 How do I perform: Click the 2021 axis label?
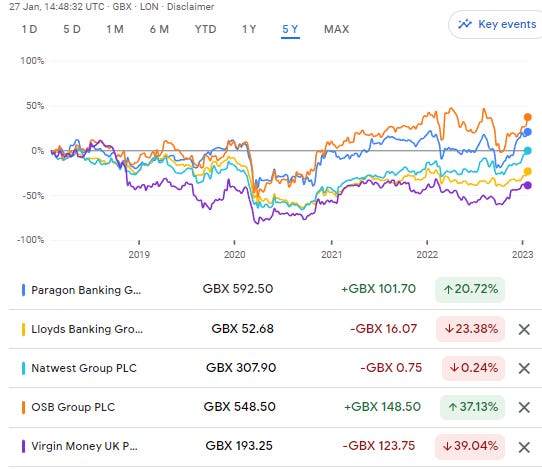331,255
